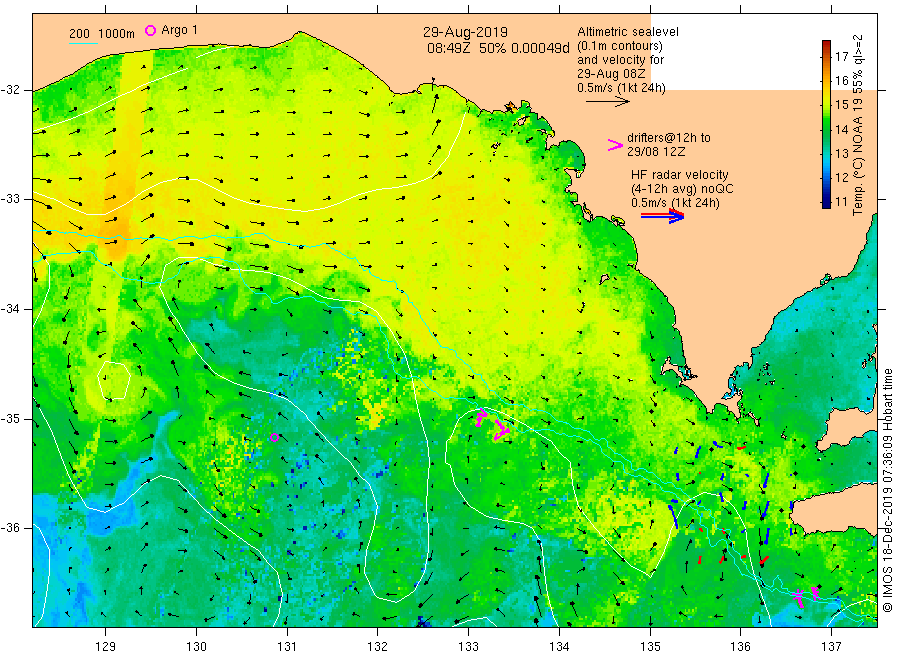Click the 136 longitude axis label

[740, 647]
